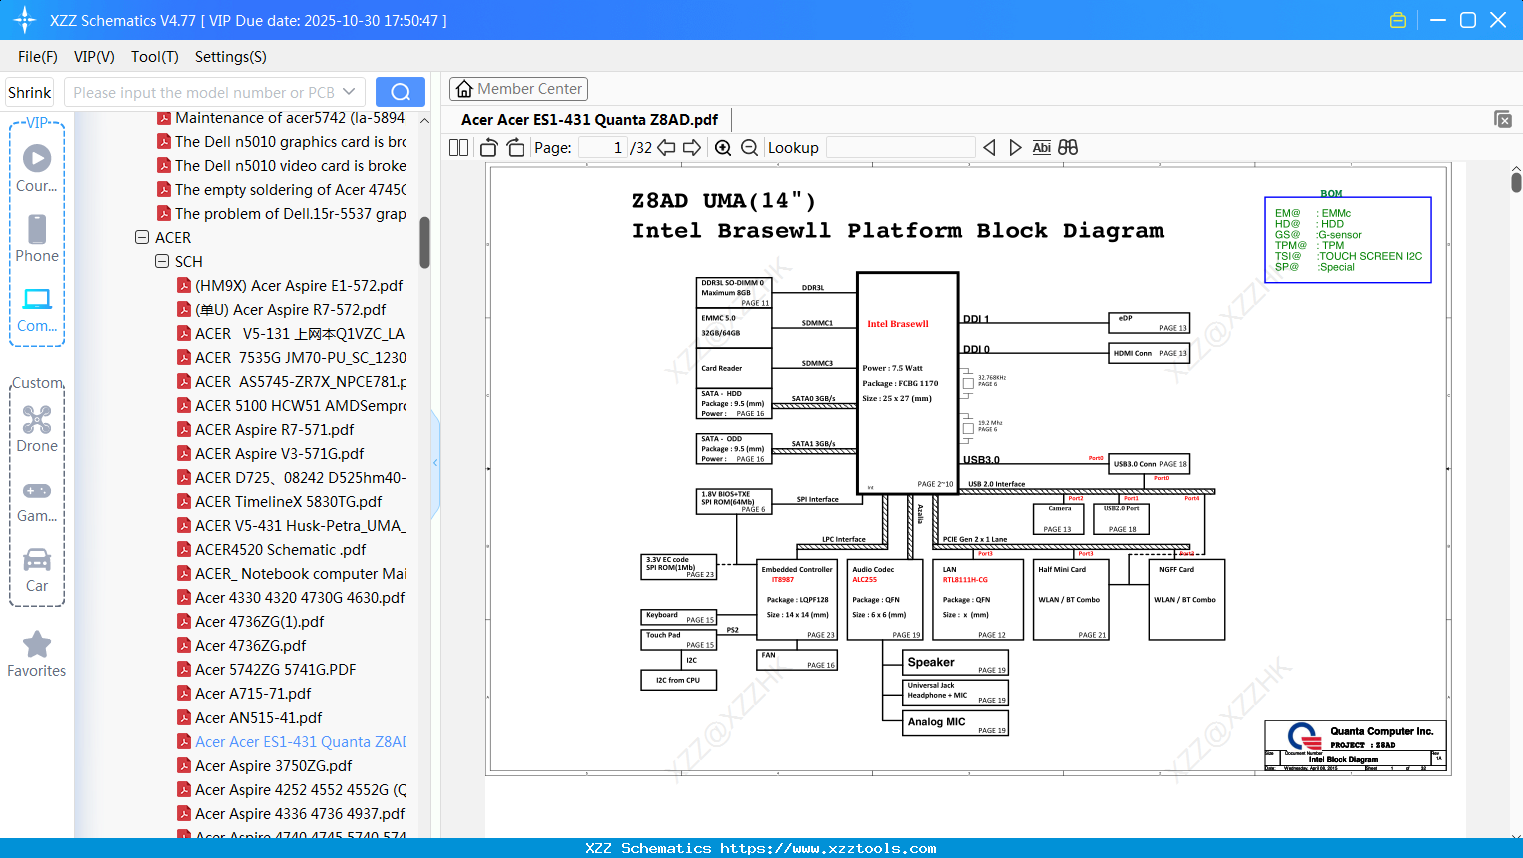This screenshot has height=858, width=1523.
Task: Collapse the ACER tree folder
Action: (x=142, y=238)
